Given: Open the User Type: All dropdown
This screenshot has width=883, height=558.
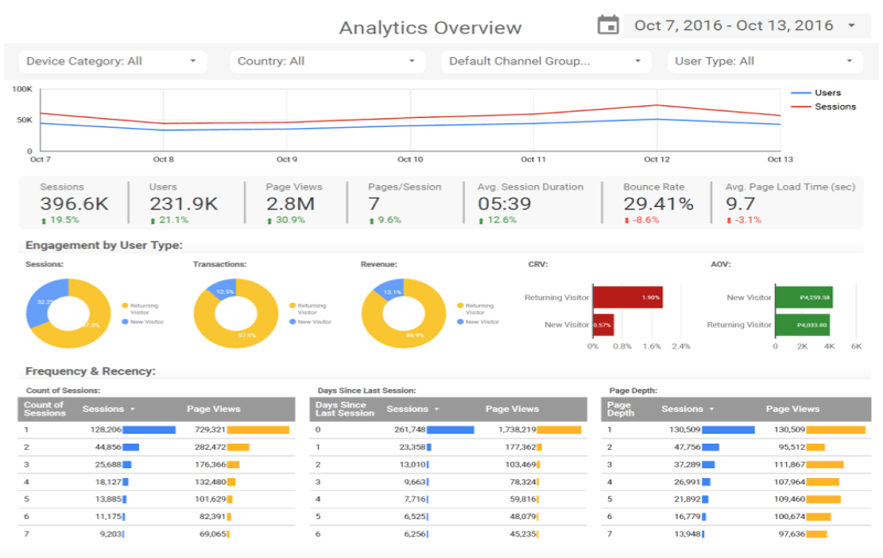Looking at the screenshot, I should pyautogui.click(x=765, y=61).
